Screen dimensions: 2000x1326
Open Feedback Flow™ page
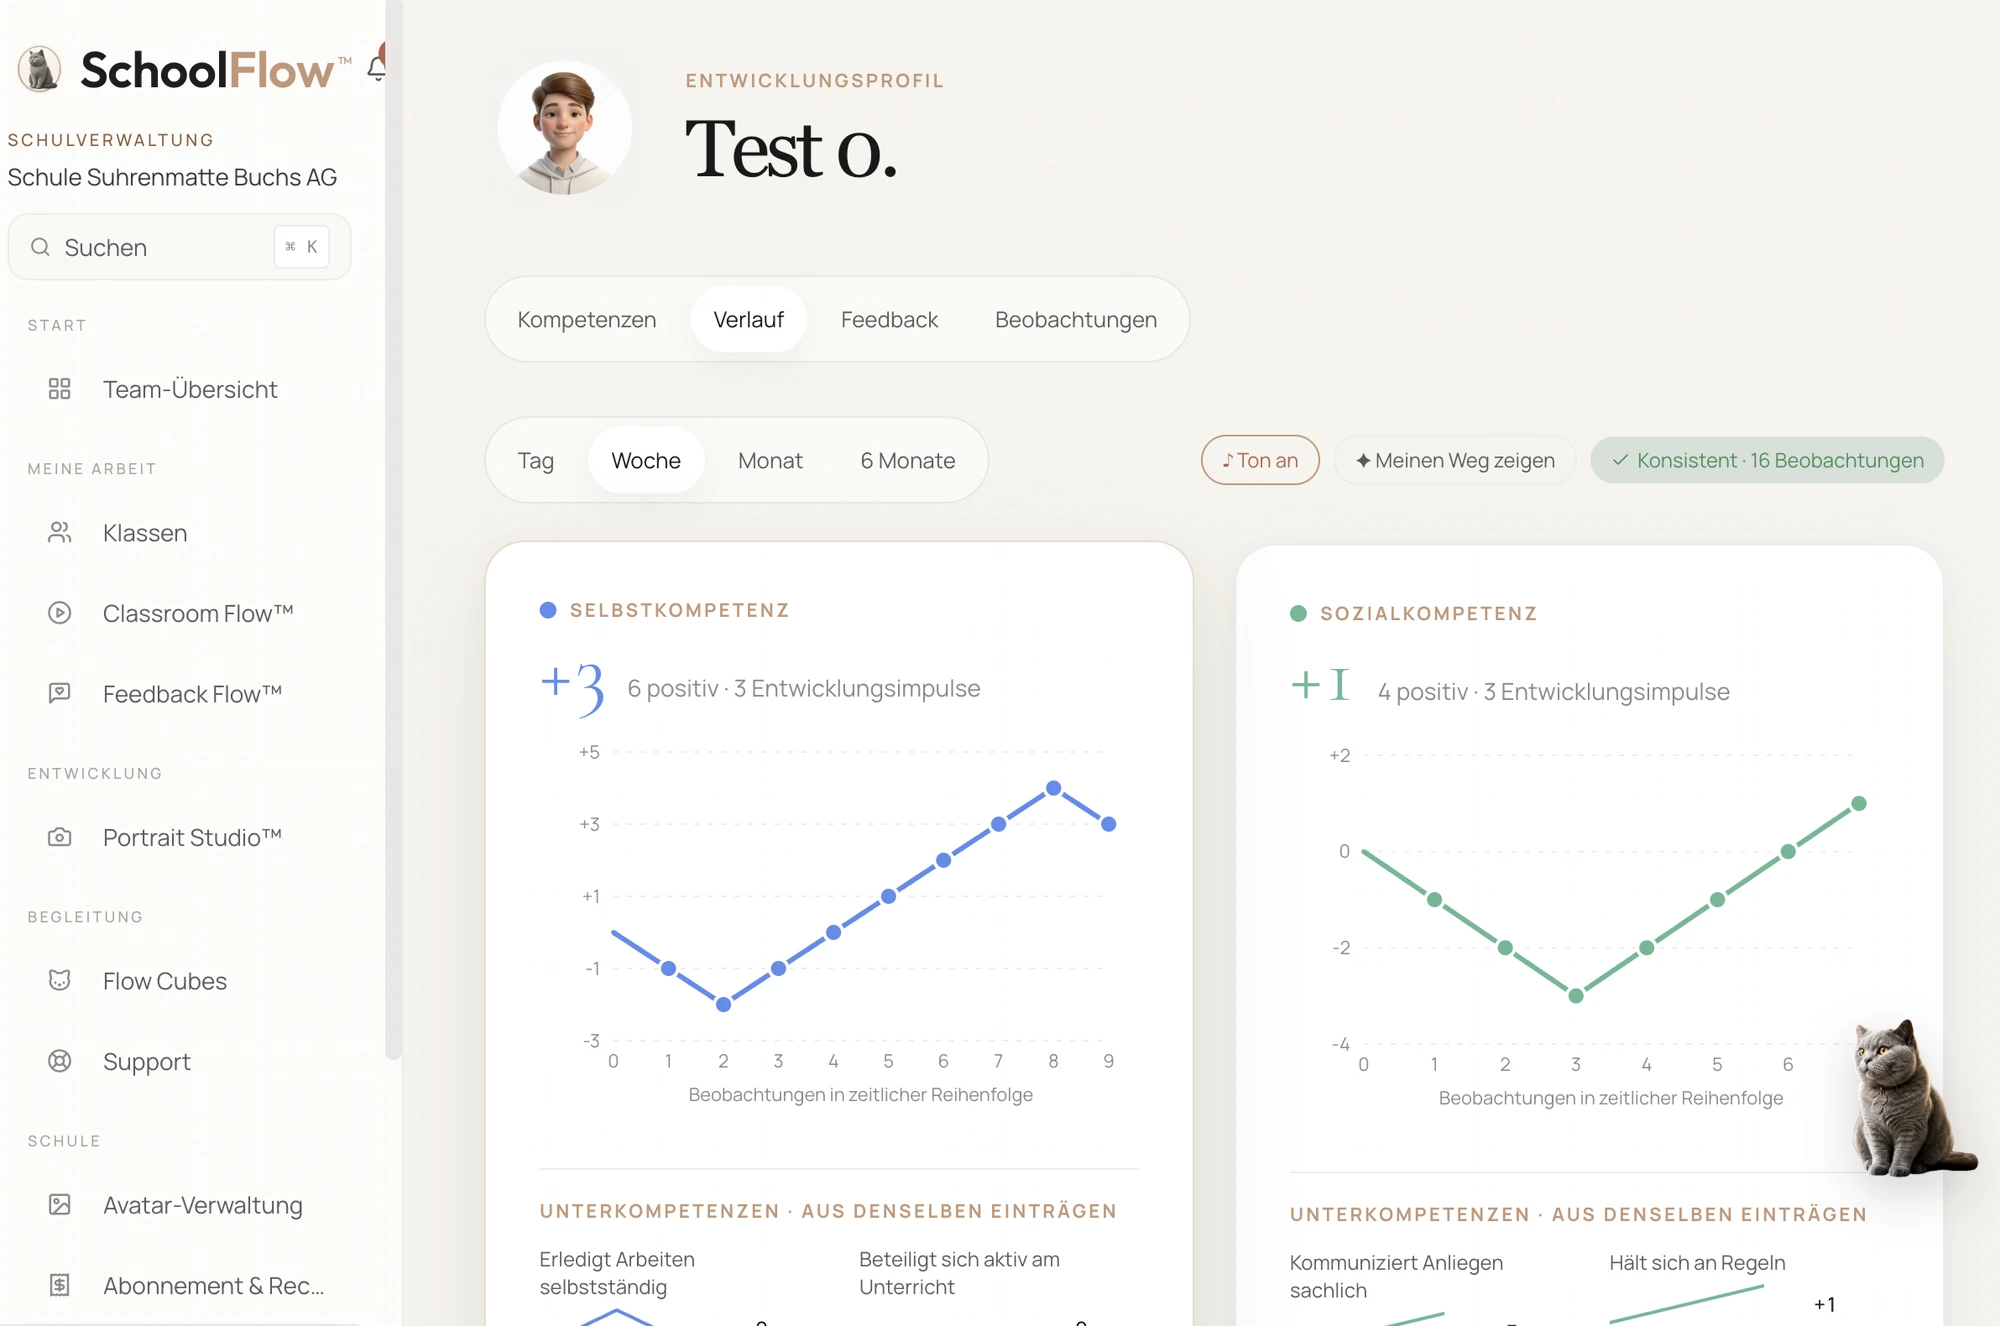(192, 693)
